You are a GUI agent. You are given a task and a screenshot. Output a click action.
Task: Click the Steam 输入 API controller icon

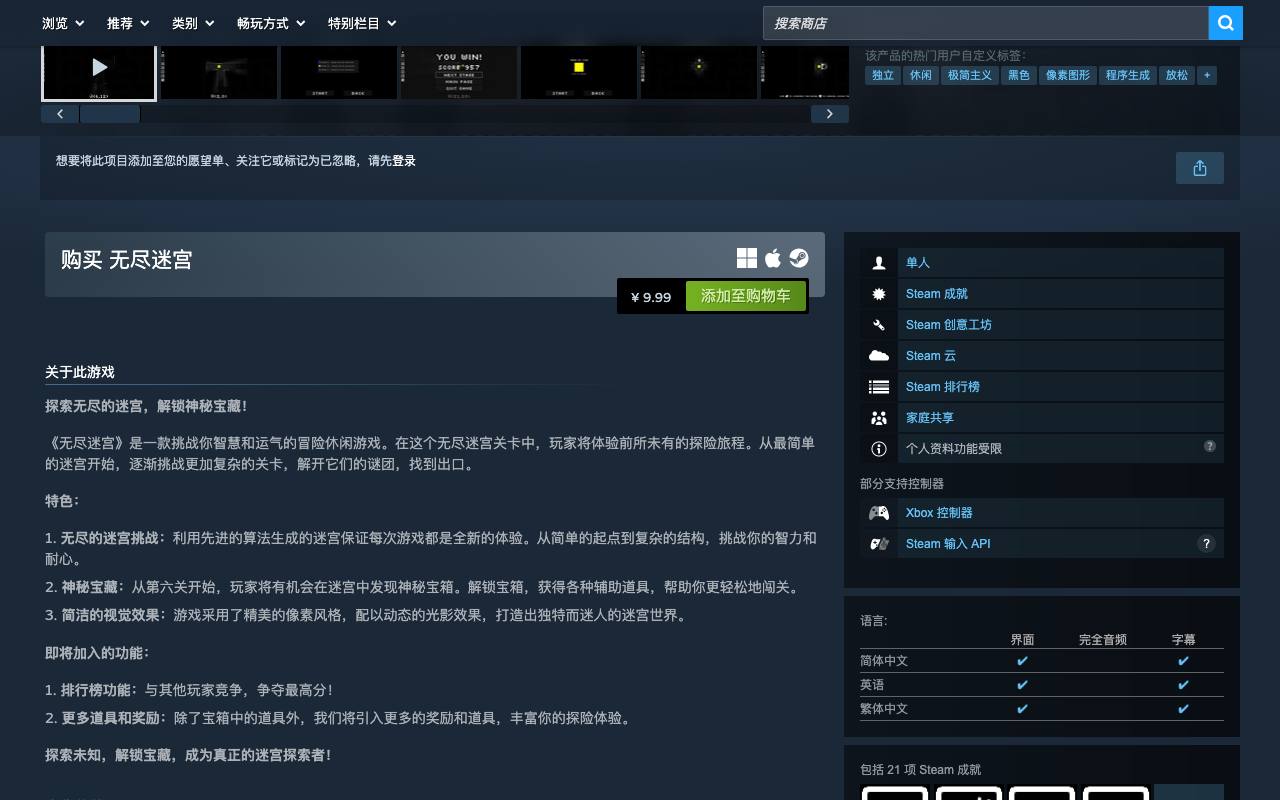pyautogui.click(x=879, y=544)
